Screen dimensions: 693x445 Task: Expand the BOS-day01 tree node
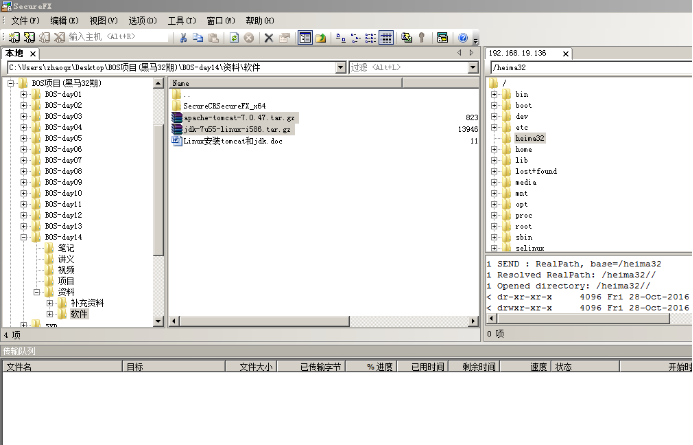point(24,94)
